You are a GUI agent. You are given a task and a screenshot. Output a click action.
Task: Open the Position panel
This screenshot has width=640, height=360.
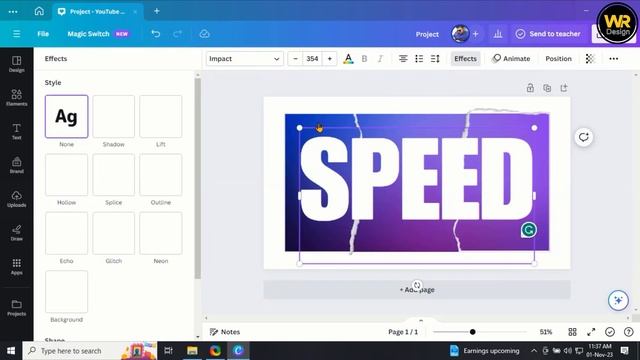coord(558,59)
